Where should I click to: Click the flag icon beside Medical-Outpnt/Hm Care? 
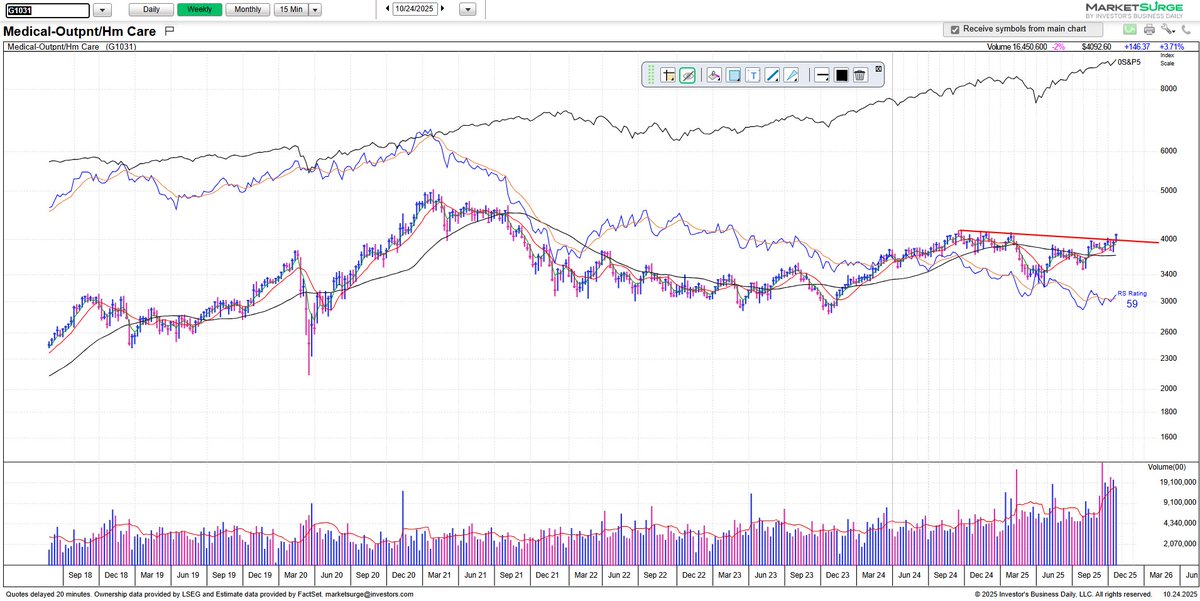pyautogui.click(x=169, y=31)
